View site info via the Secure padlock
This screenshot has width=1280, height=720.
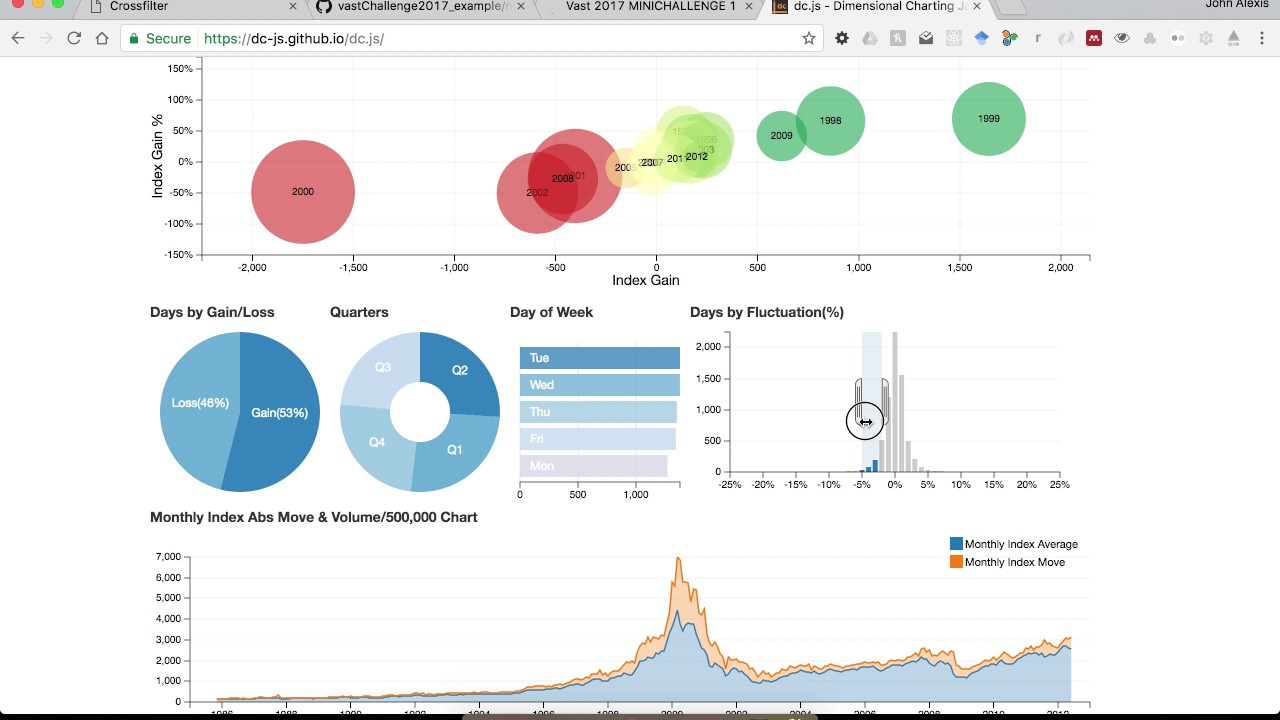(160, 38)
